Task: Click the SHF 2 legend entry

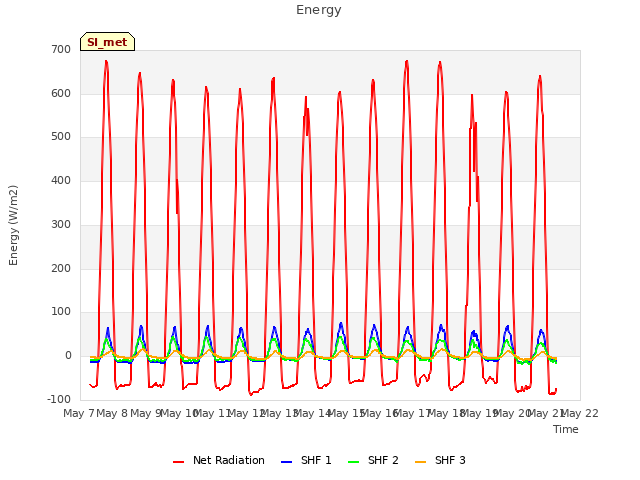Action: click(x=373, y=460)
